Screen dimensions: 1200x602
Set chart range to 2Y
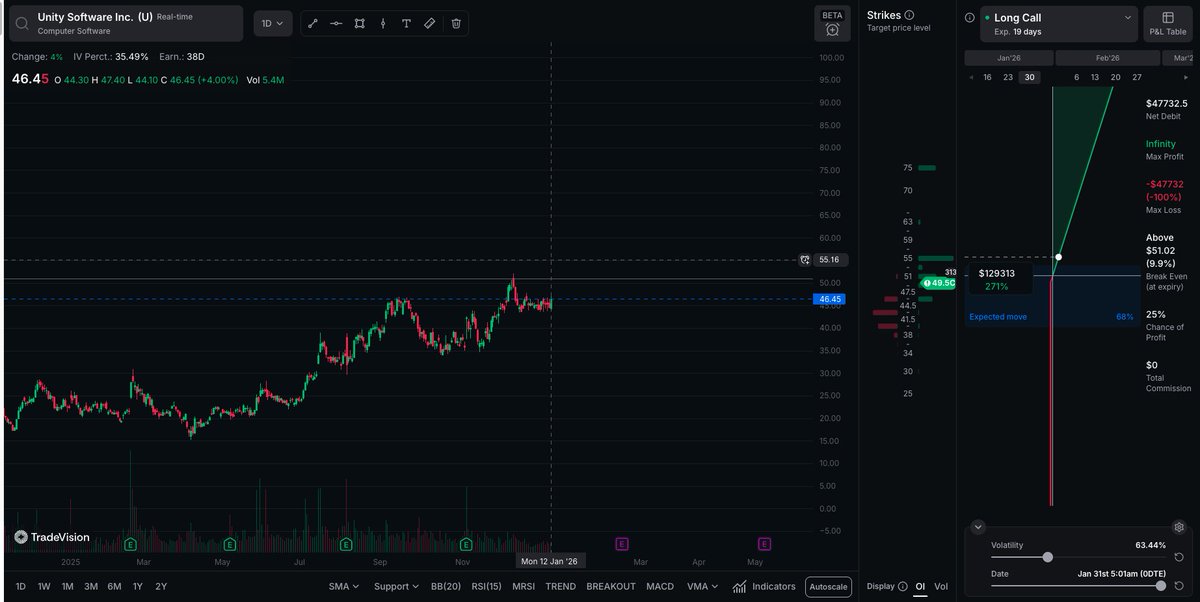(x=161, y=587)
